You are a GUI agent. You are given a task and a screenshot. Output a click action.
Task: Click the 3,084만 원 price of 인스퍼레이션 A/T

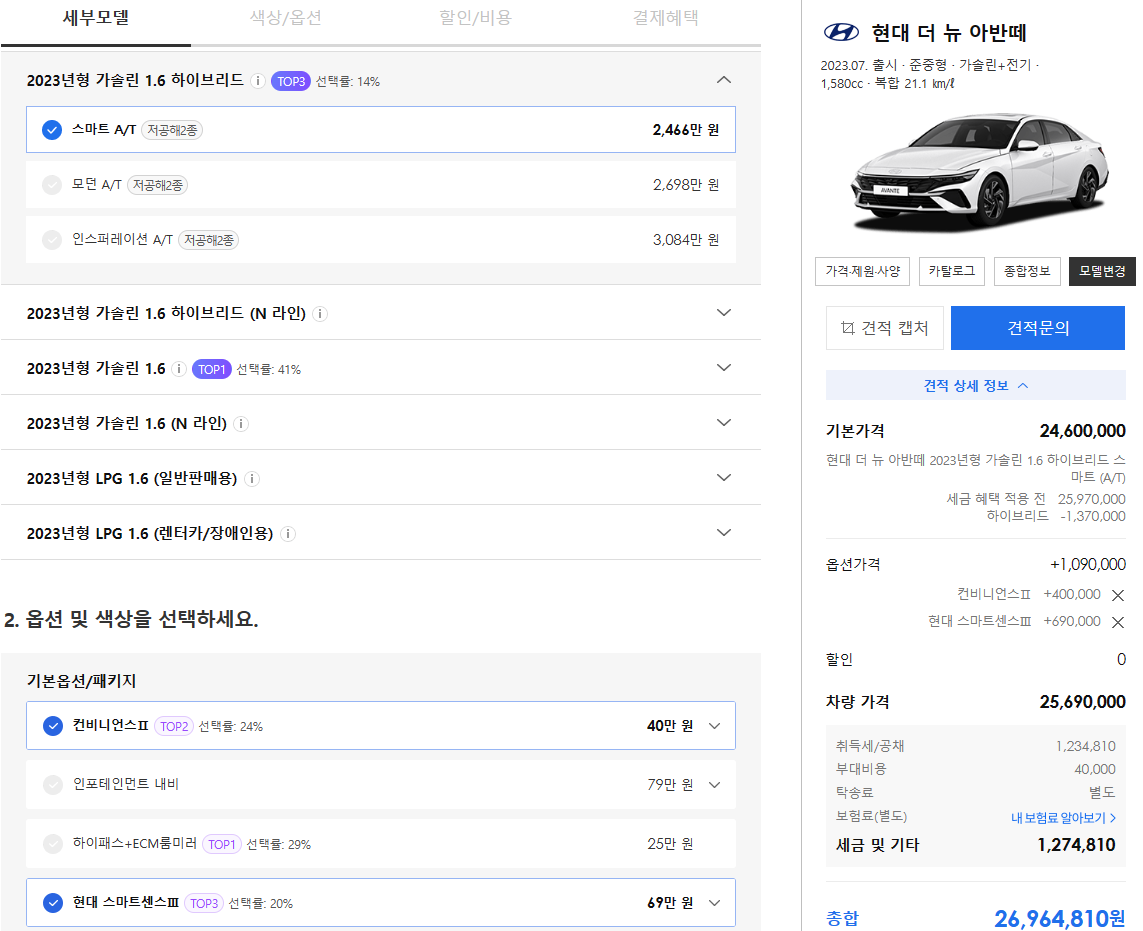click(686, 240)
